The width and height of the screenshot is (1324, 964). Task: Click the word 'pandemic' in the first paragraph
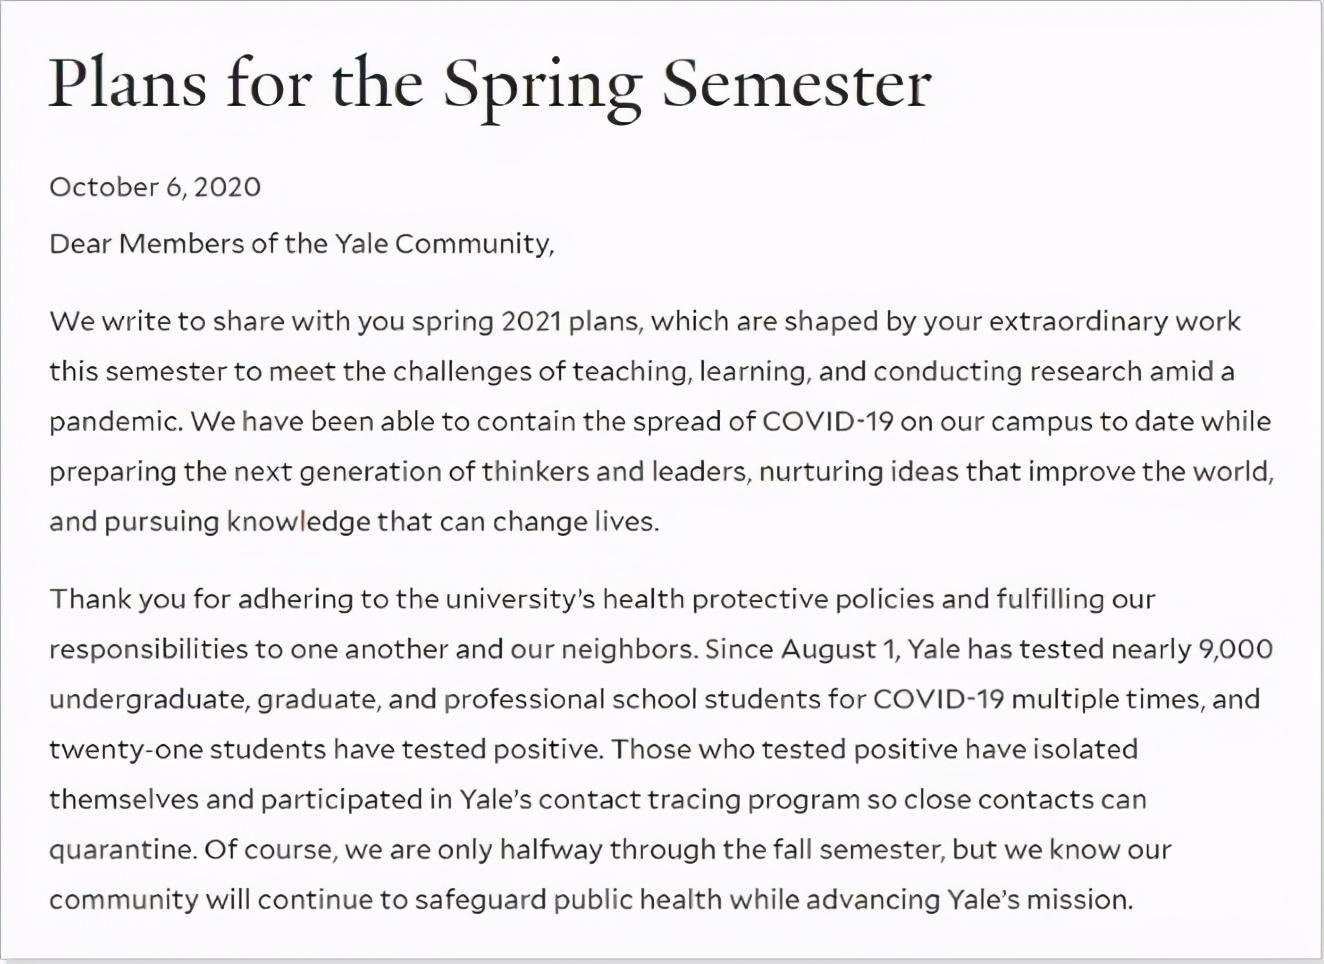[114, 422]
